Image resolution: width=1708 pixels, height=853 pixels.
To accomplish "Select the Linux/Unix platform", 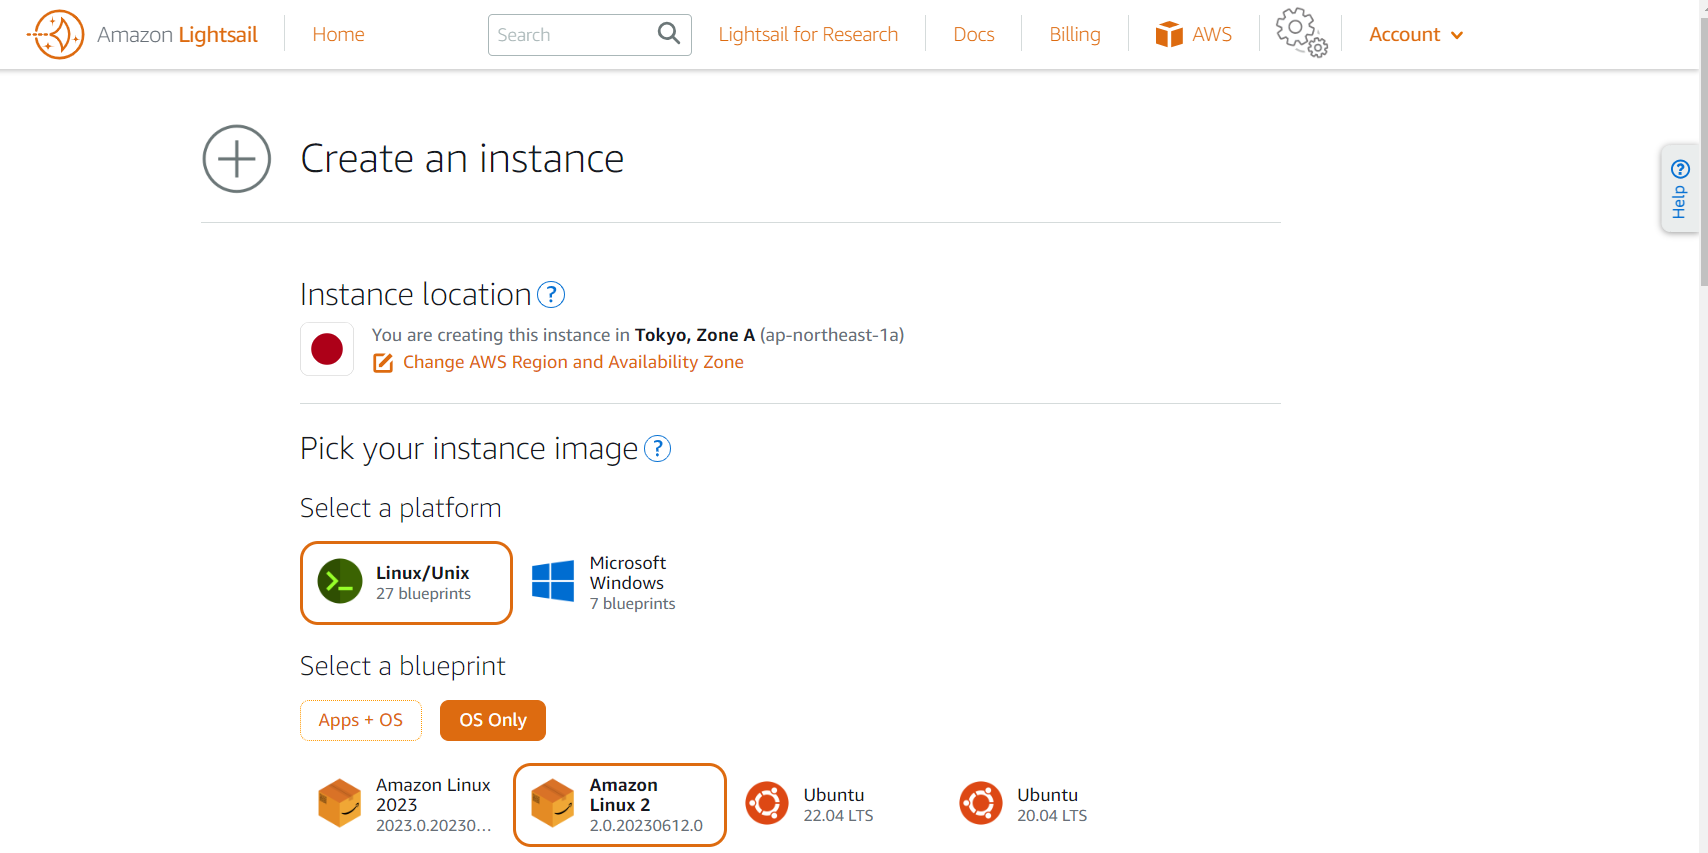I will [x=406, y=583].
